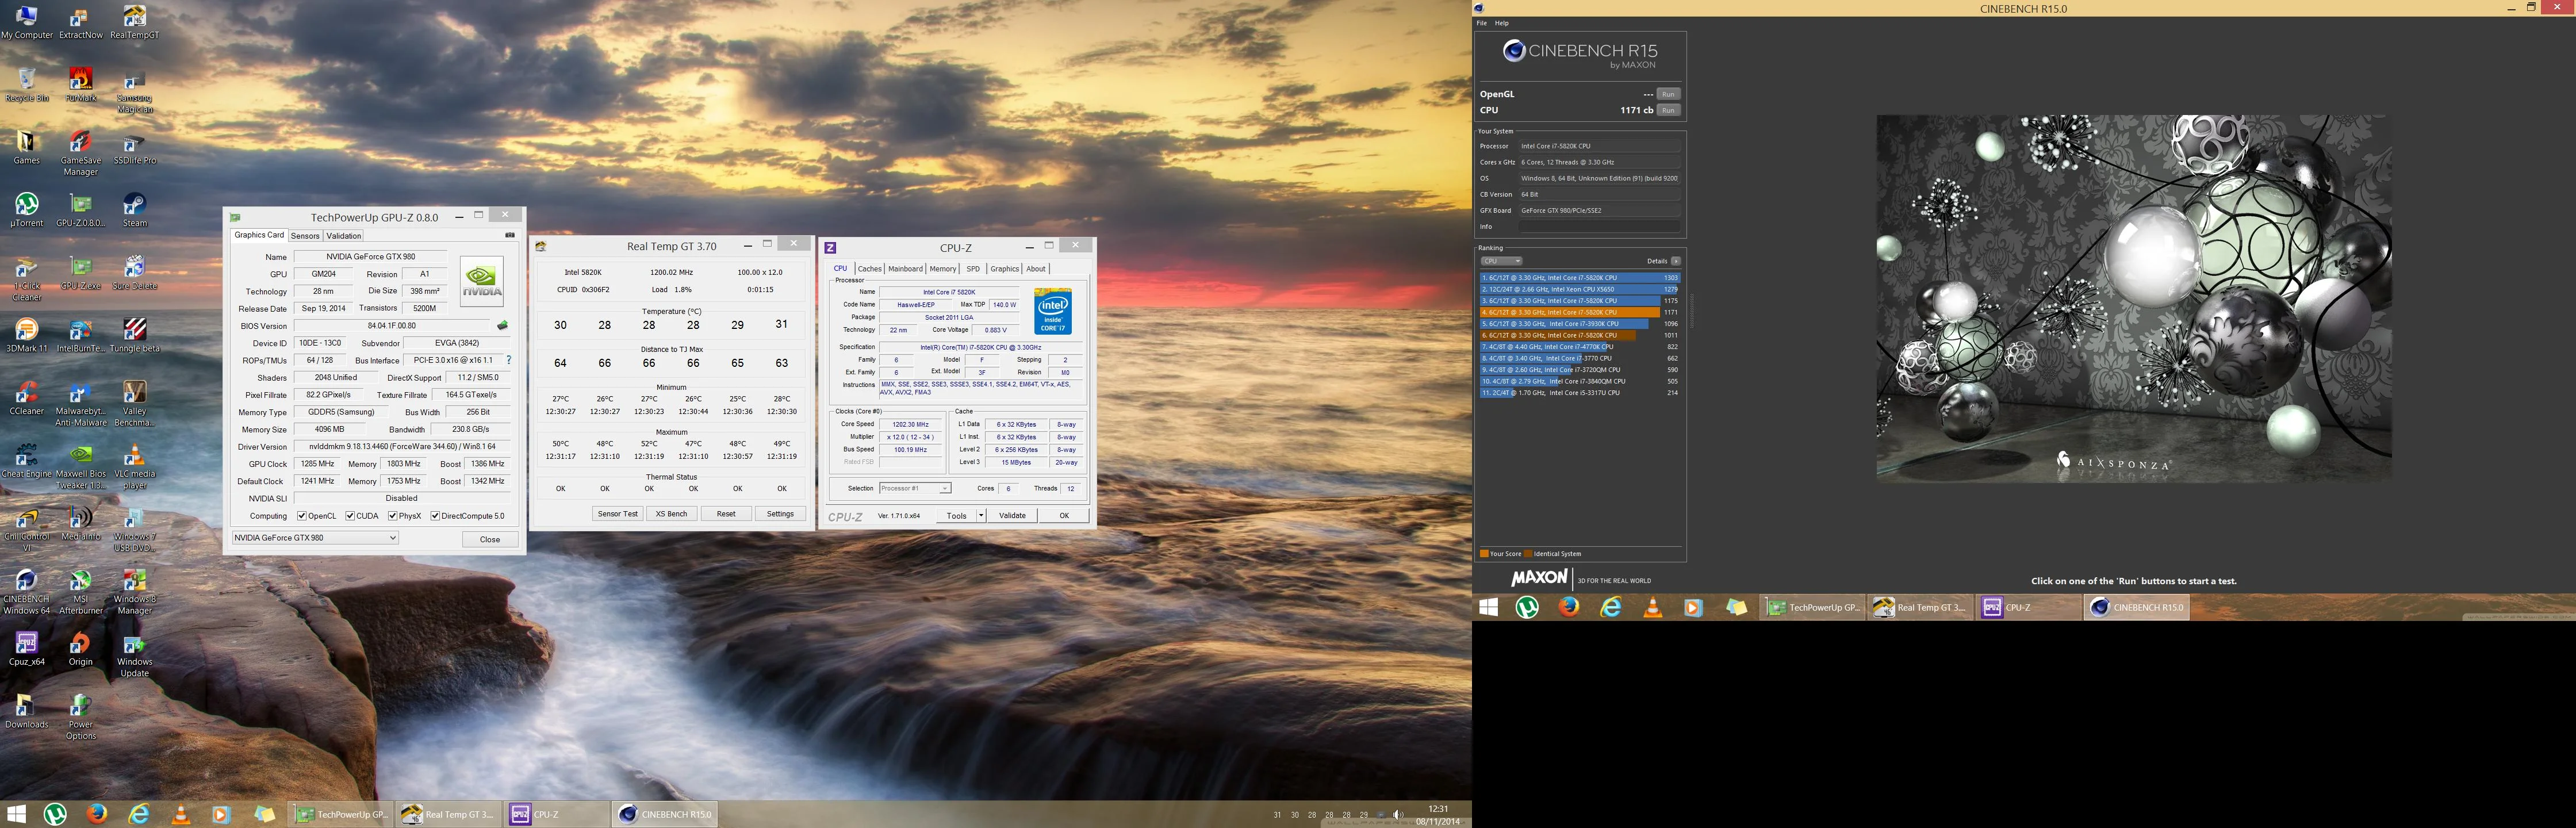
Task: Open the Steam desktop shortcut
Action: [x=135, y=210]
